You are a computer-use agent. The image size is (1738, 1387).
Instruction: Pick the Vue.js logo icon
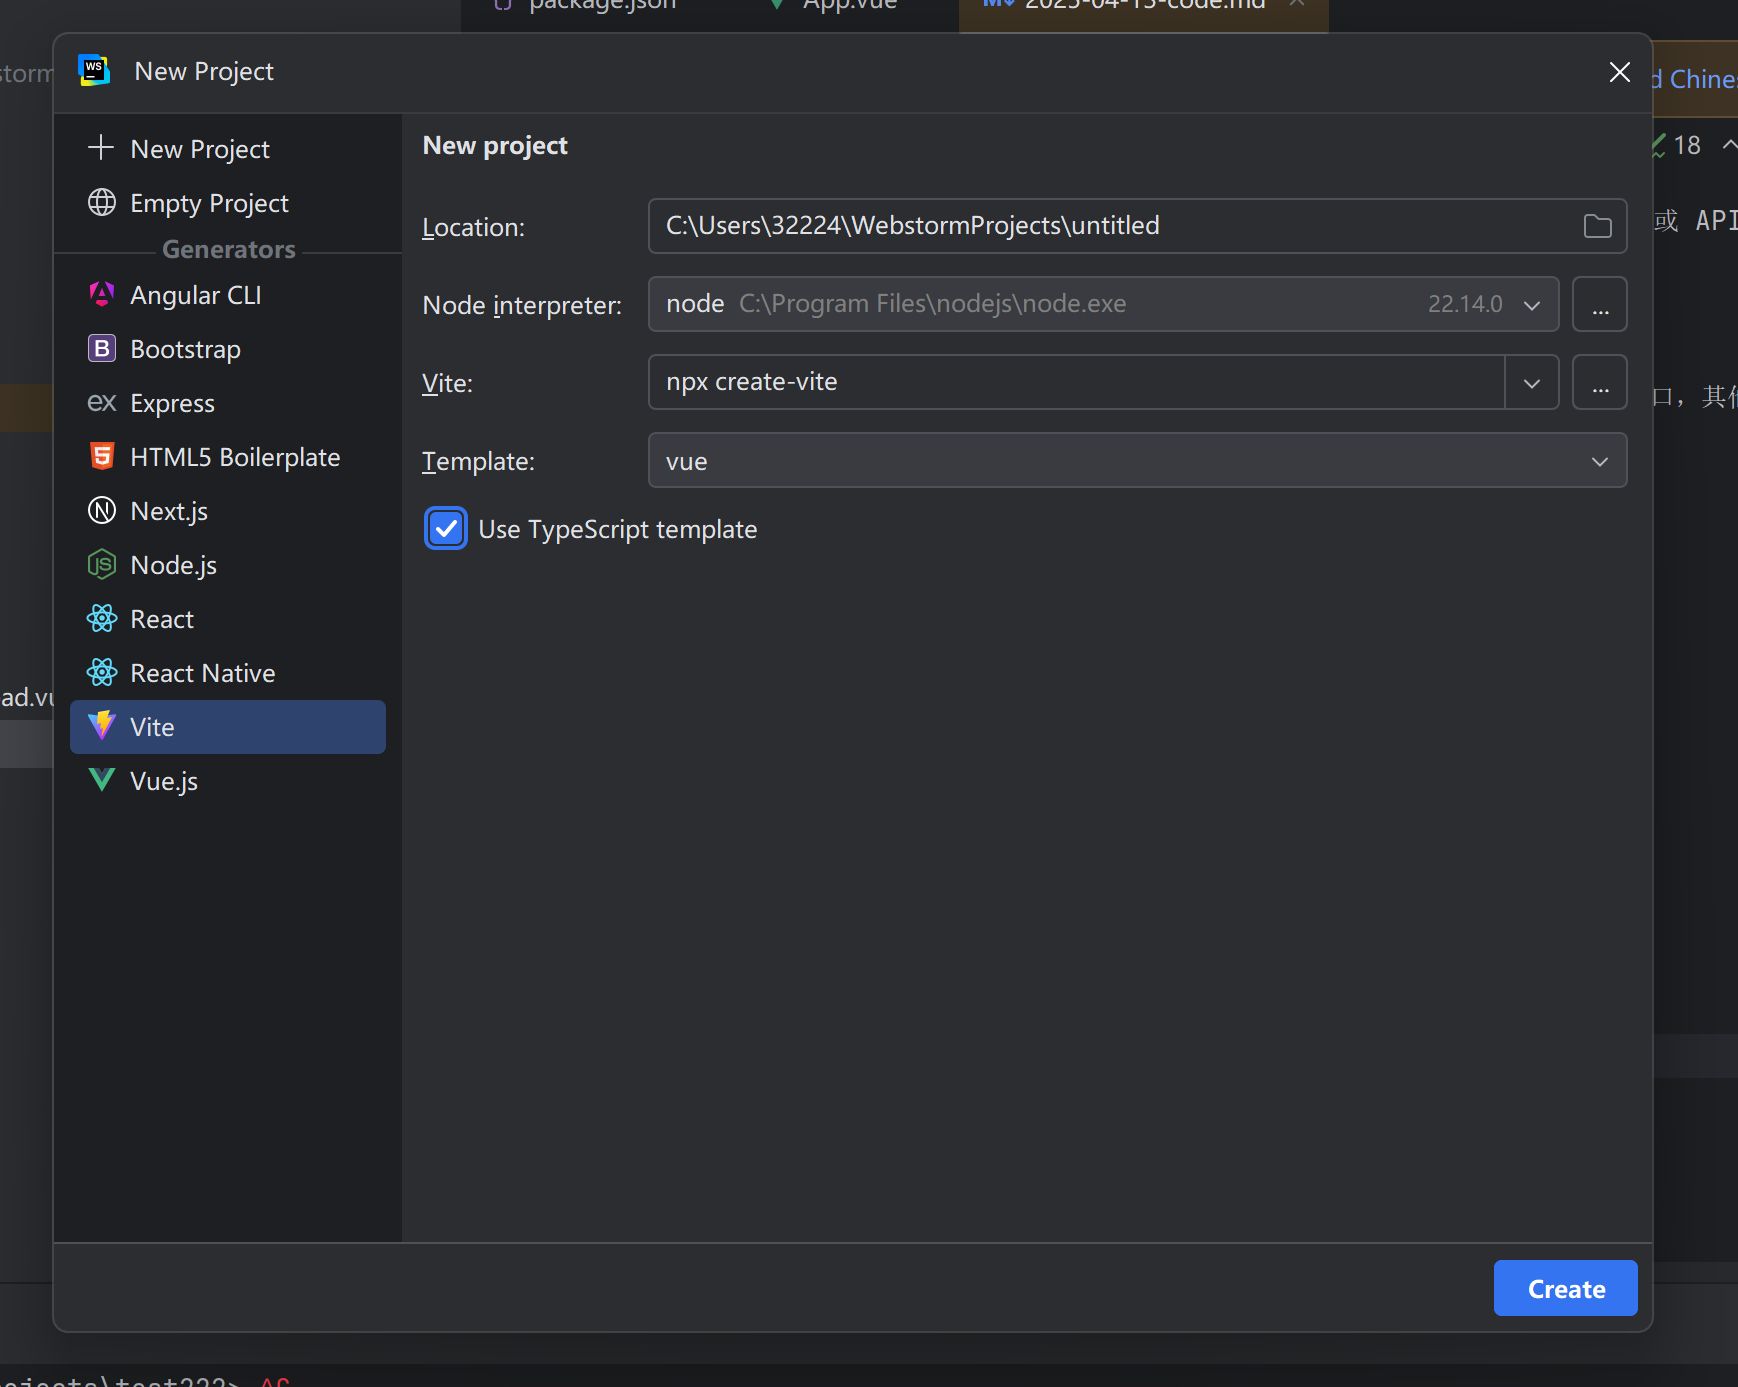pyautogui.click(x=102, y=780)
